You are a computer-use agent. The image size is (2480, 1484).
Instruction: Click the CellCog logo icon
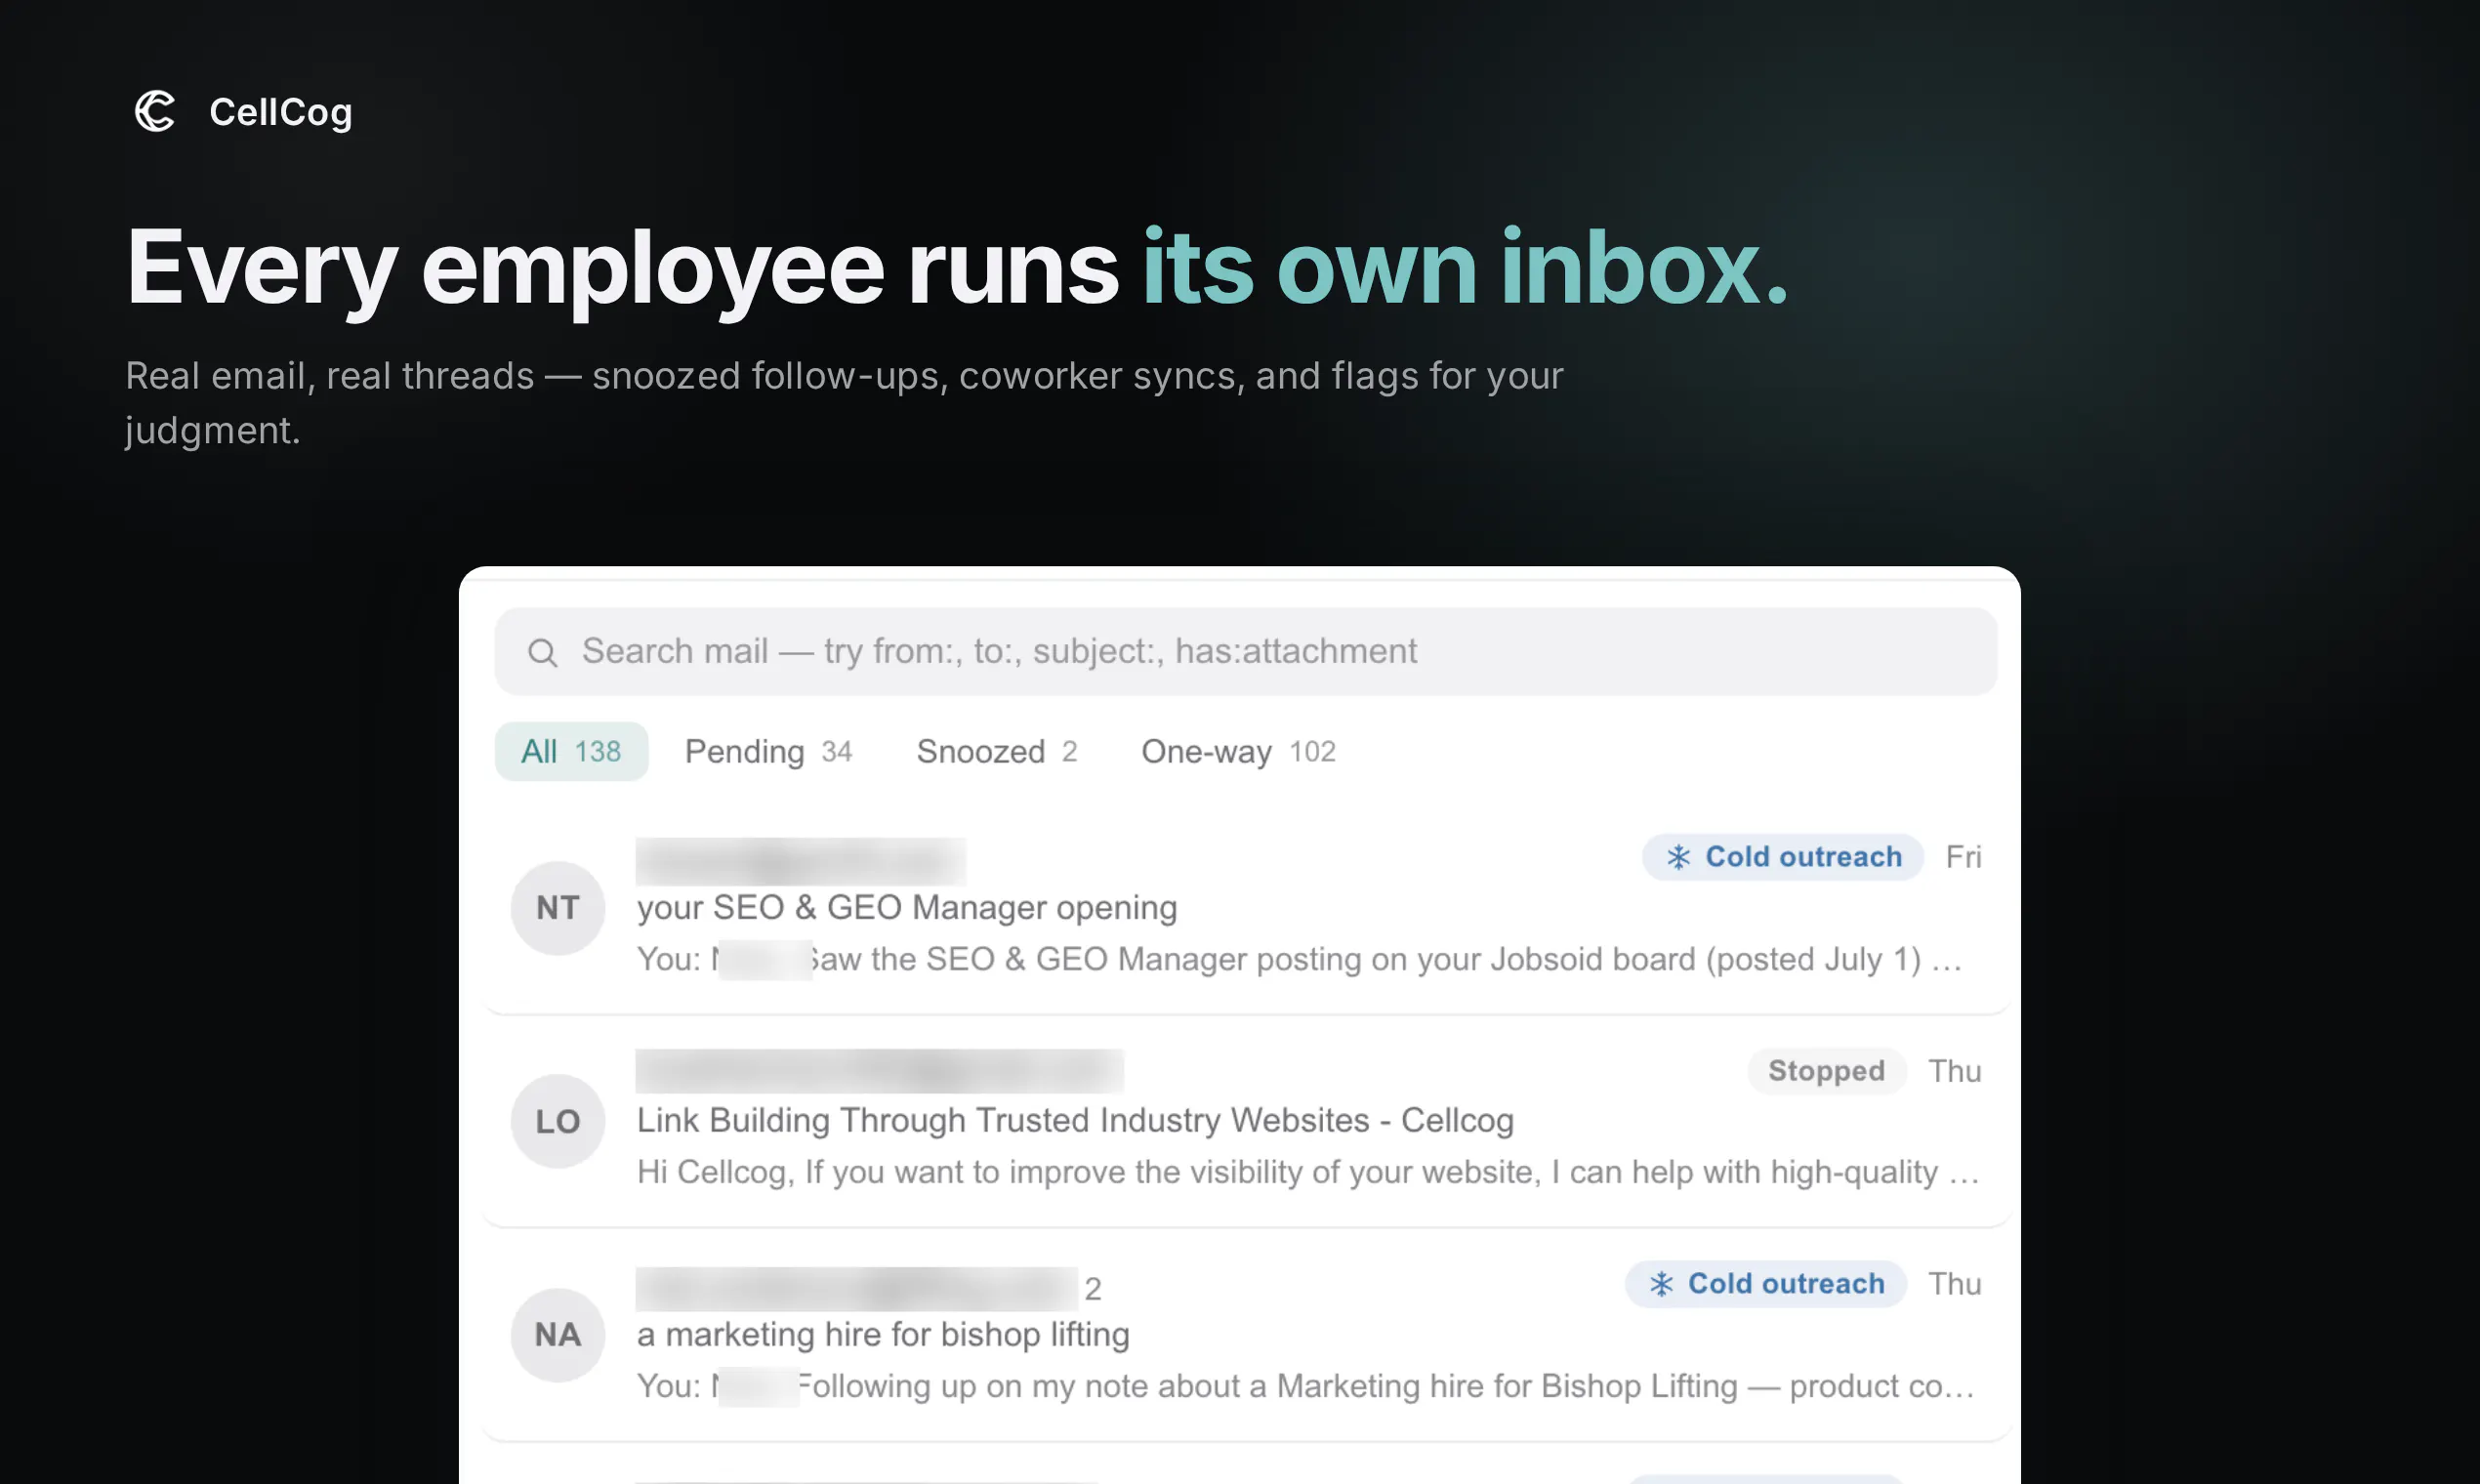coord(155,111)
